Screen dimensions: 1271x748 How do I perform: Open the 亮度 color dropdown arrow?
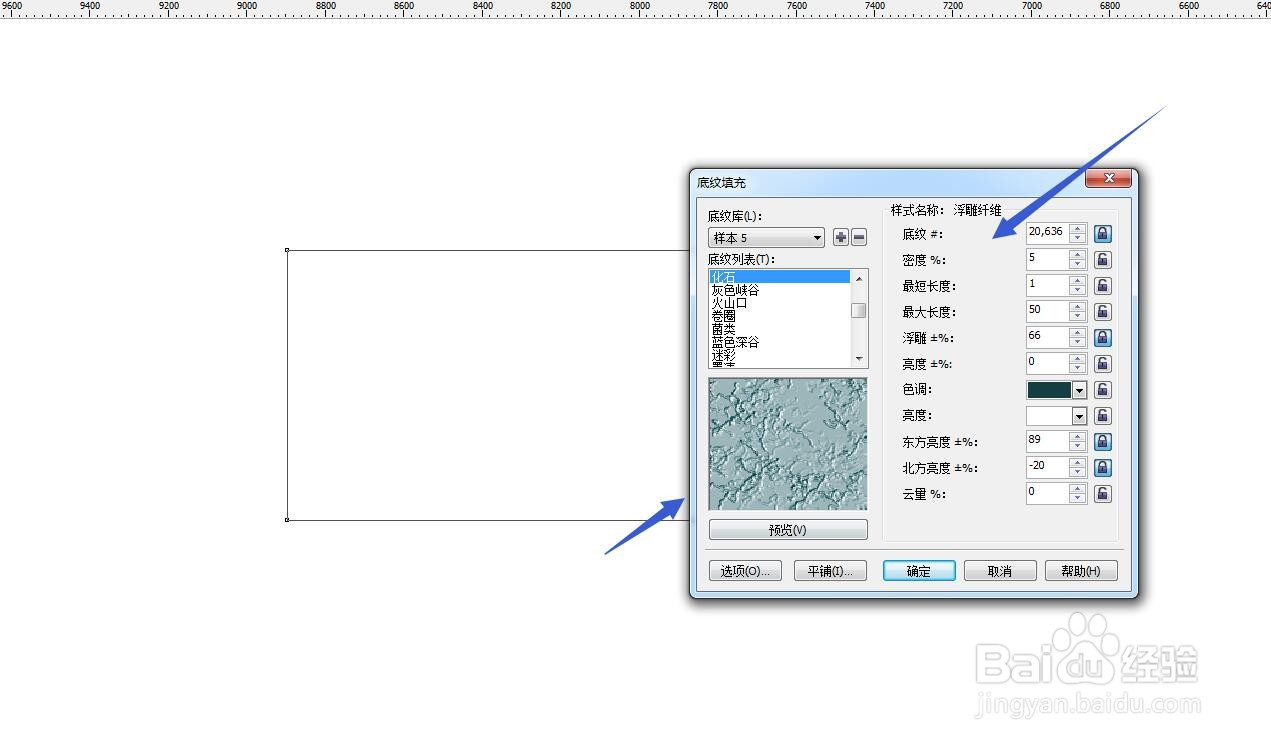1079,416
